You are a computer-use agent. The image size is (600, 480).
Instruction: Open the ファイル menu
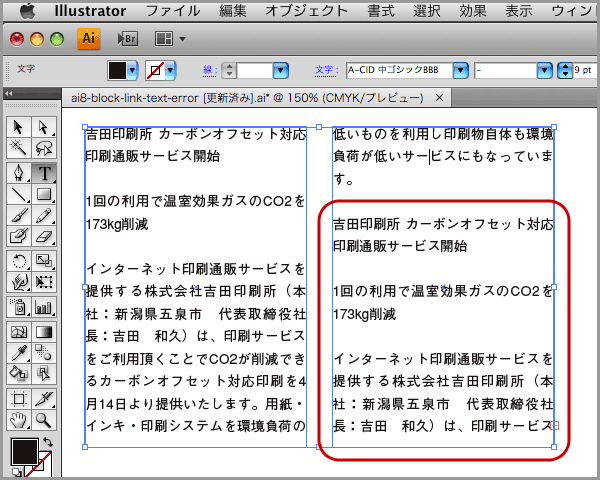[x=173, y=11]
